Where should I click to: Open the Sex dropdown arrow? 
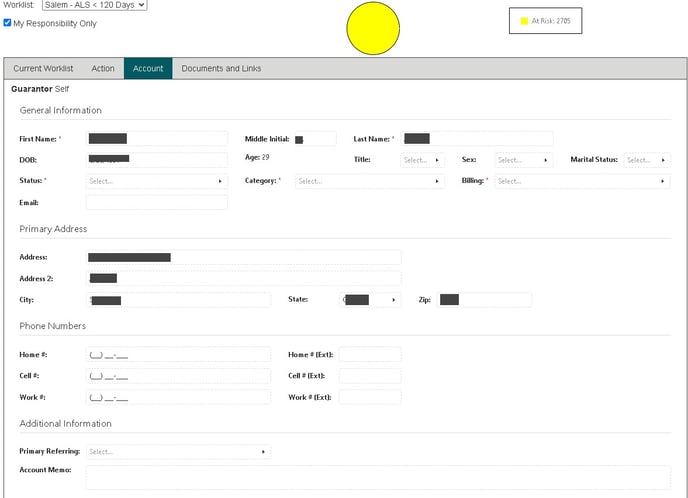click(546, 160)
